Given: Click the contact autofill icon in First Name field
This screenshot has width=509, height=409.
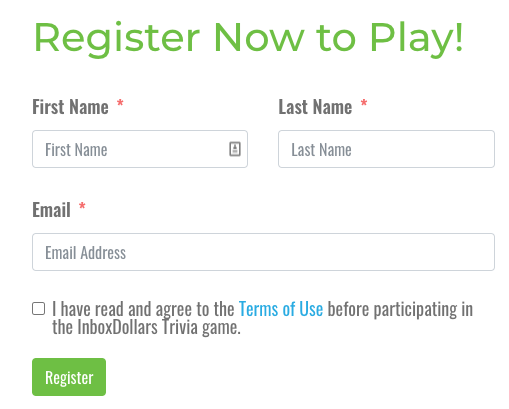Looking at the screenshot, I should tap(235, 149).
